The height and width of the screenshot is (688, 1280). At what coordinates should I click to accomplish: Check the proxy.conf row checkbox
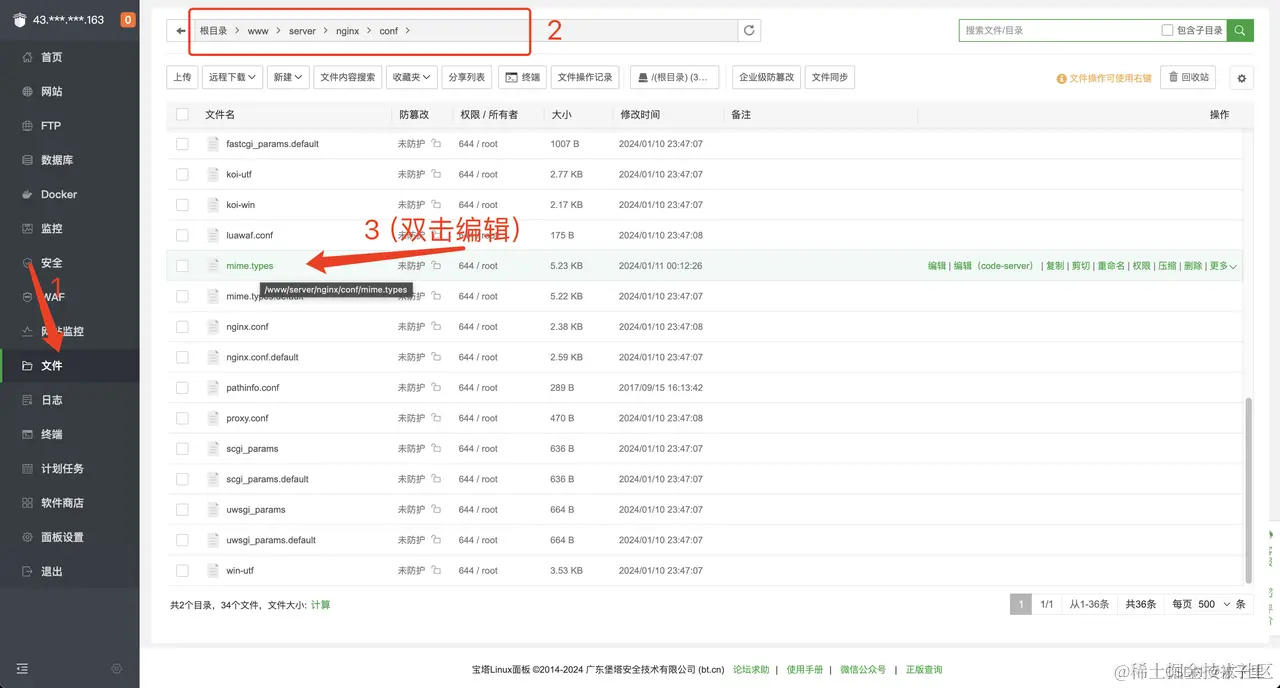tap(182, 418)
